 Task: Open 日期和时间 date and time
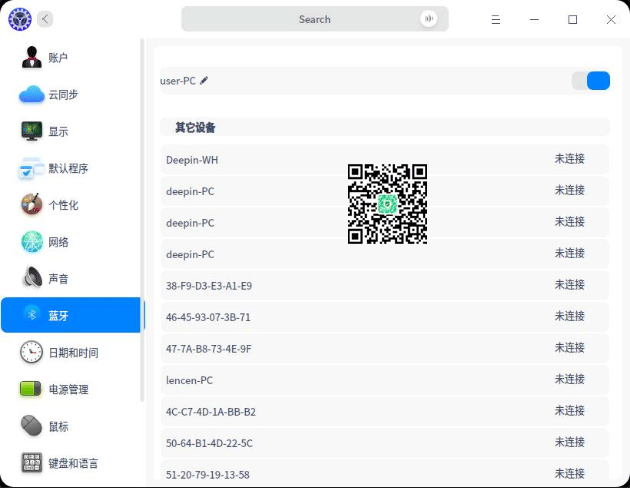coord(71,352)
